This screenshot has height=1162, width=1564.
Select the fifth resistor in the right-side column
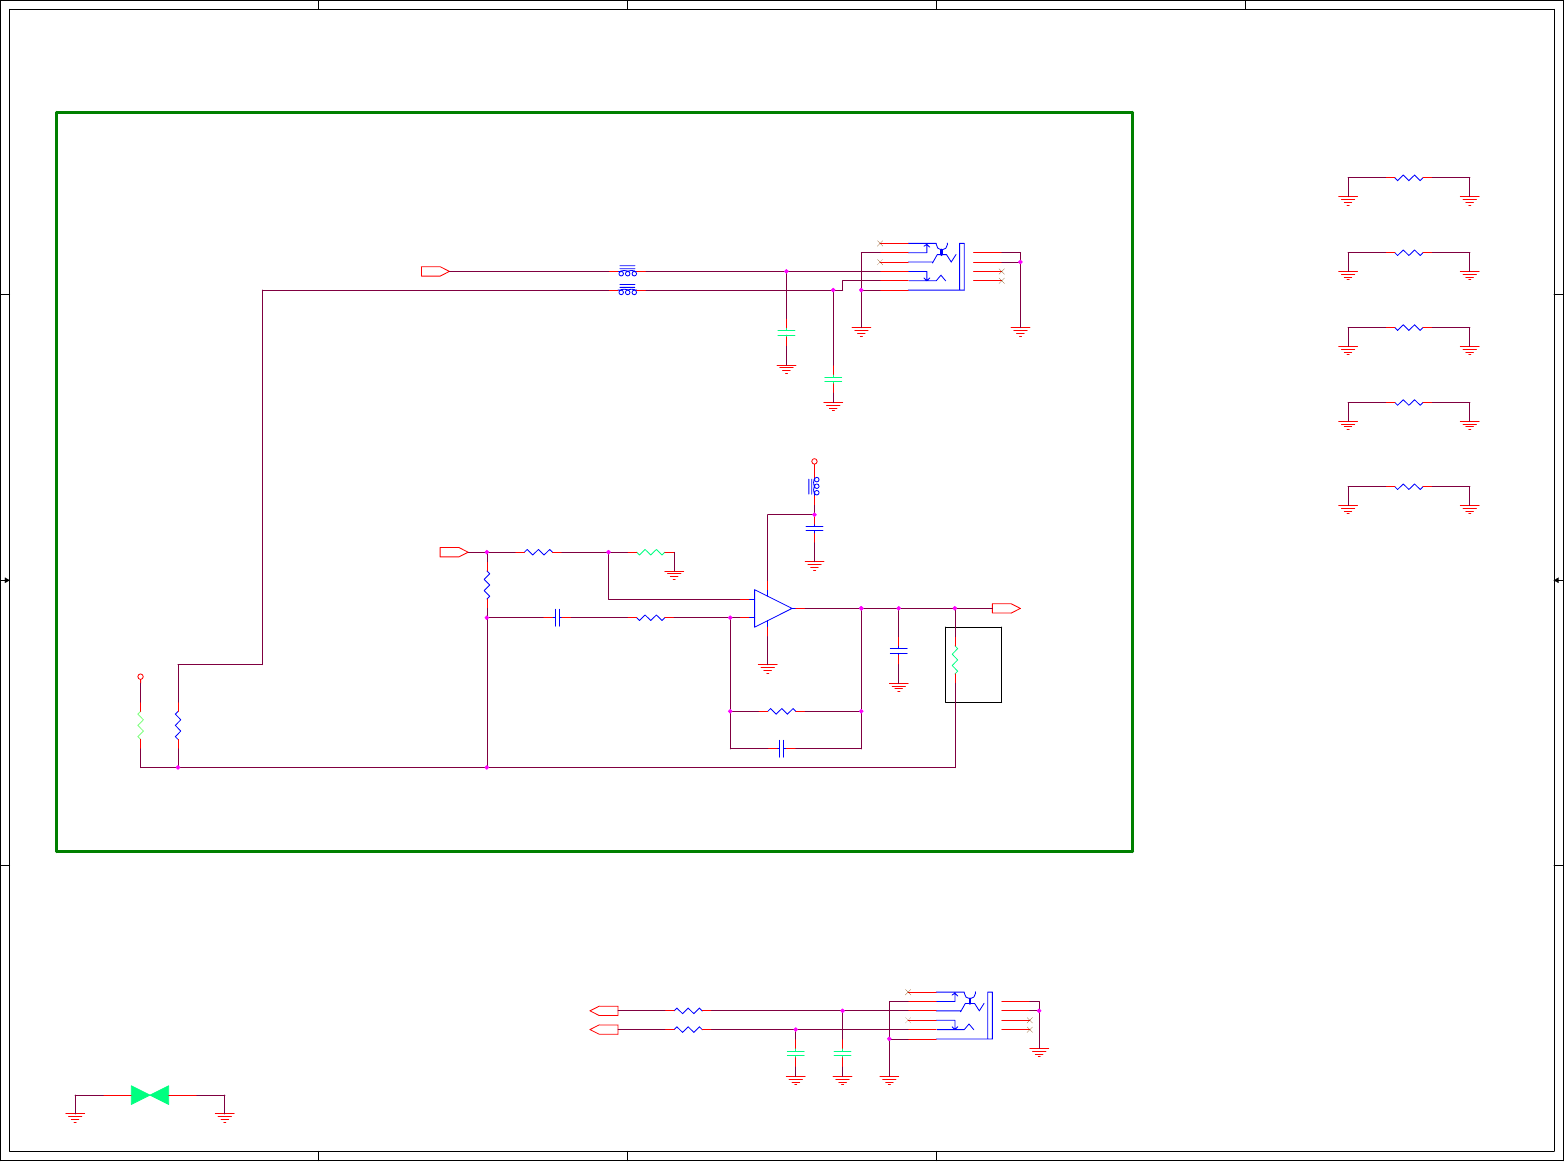pyautogui.click(x=1408, y=487)
